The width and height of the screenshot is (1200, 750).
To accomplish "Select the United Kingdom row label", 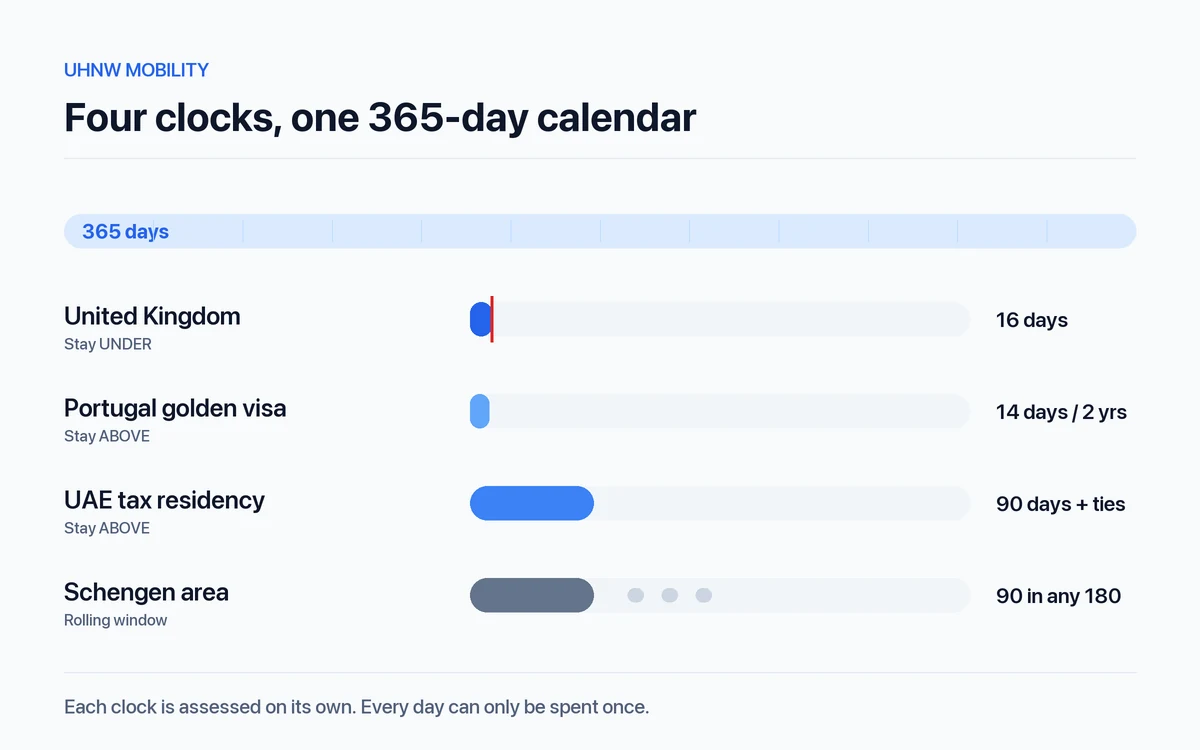I will (152, 316).
